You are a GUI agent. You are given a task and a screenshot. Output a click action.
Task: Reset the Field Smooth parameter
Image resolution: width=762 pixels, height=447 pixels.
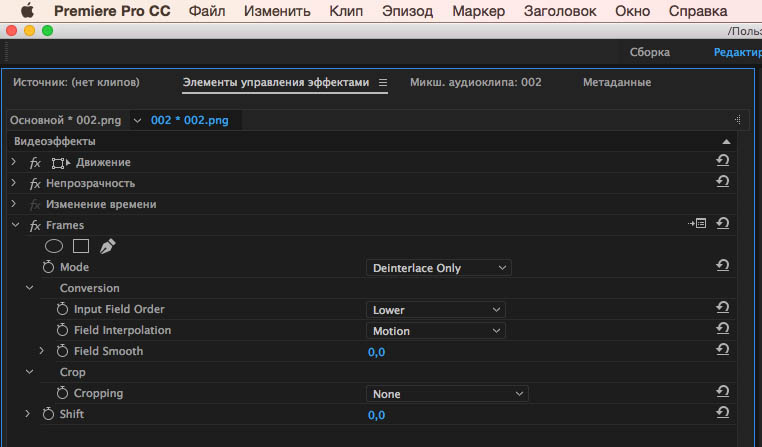click(x=723, y=349)
